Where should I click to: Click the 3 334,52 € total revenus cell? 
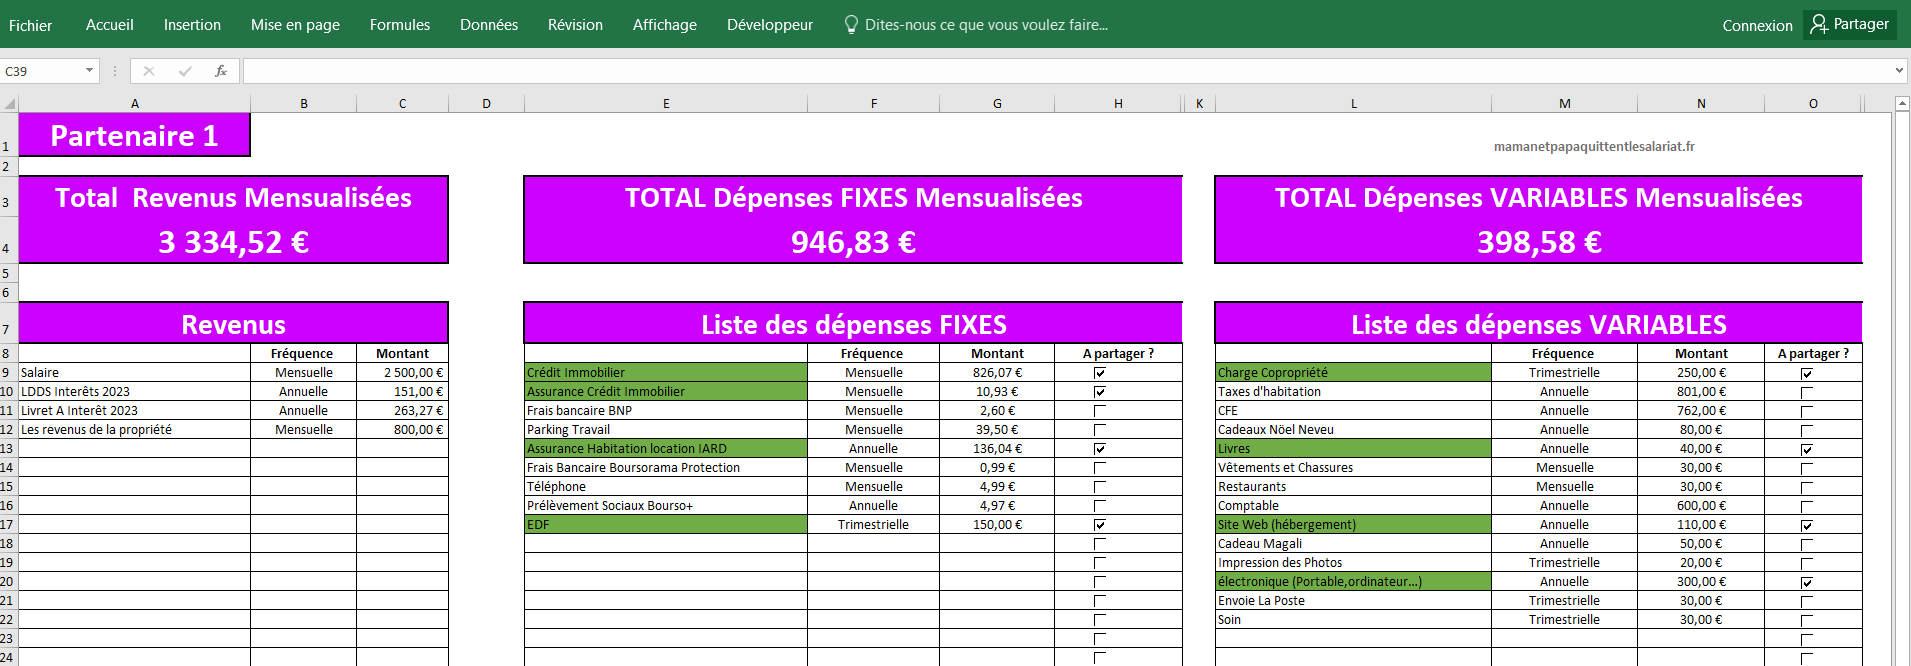click(x=233, y=242)
